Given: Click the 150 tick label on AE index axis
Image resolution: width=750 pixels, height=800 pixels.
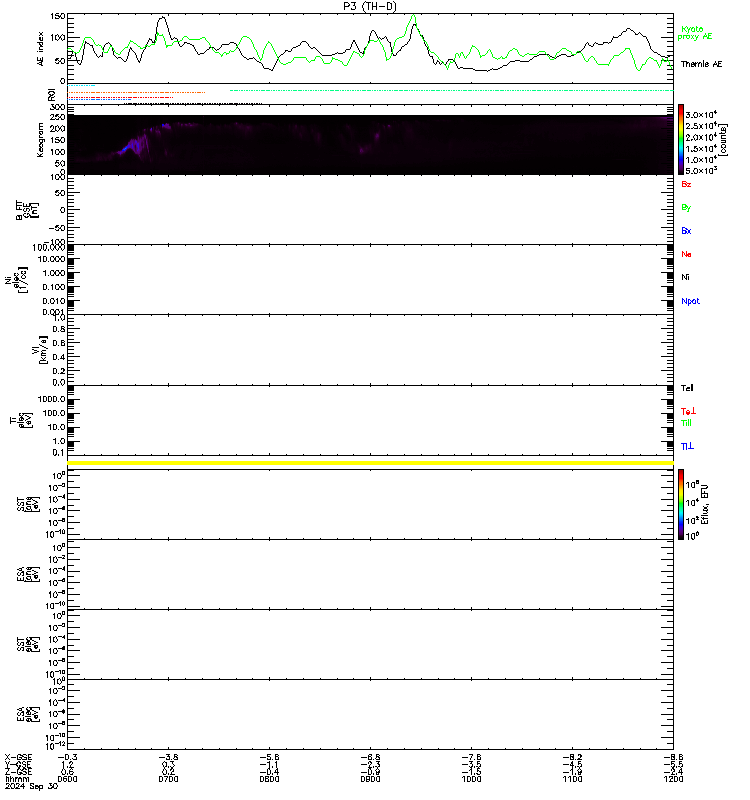Looking at the screenshot, I should point(58,16).
